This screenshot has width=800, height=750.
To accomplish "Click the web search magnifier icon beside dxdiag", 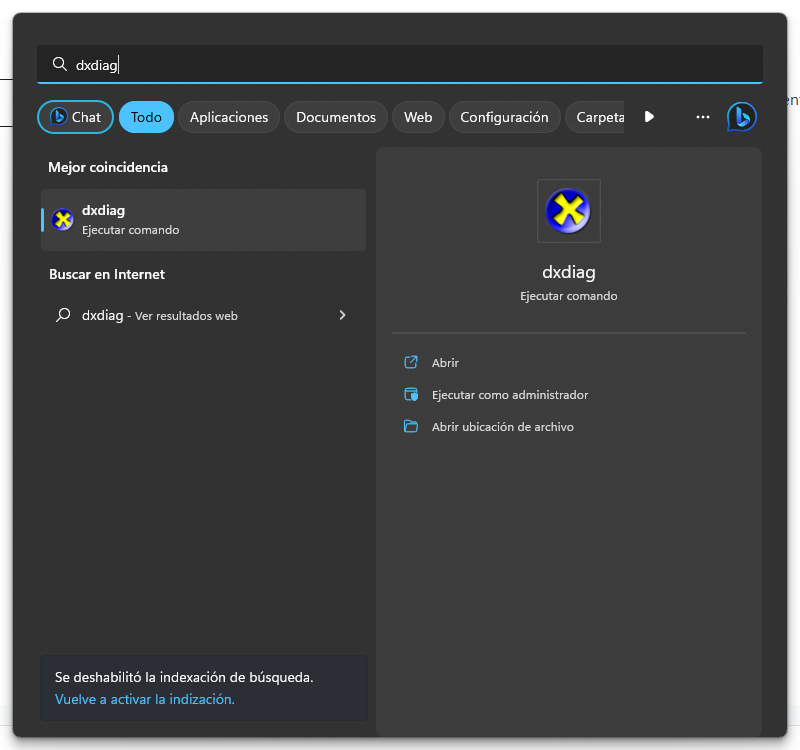I will click(63, 315).
